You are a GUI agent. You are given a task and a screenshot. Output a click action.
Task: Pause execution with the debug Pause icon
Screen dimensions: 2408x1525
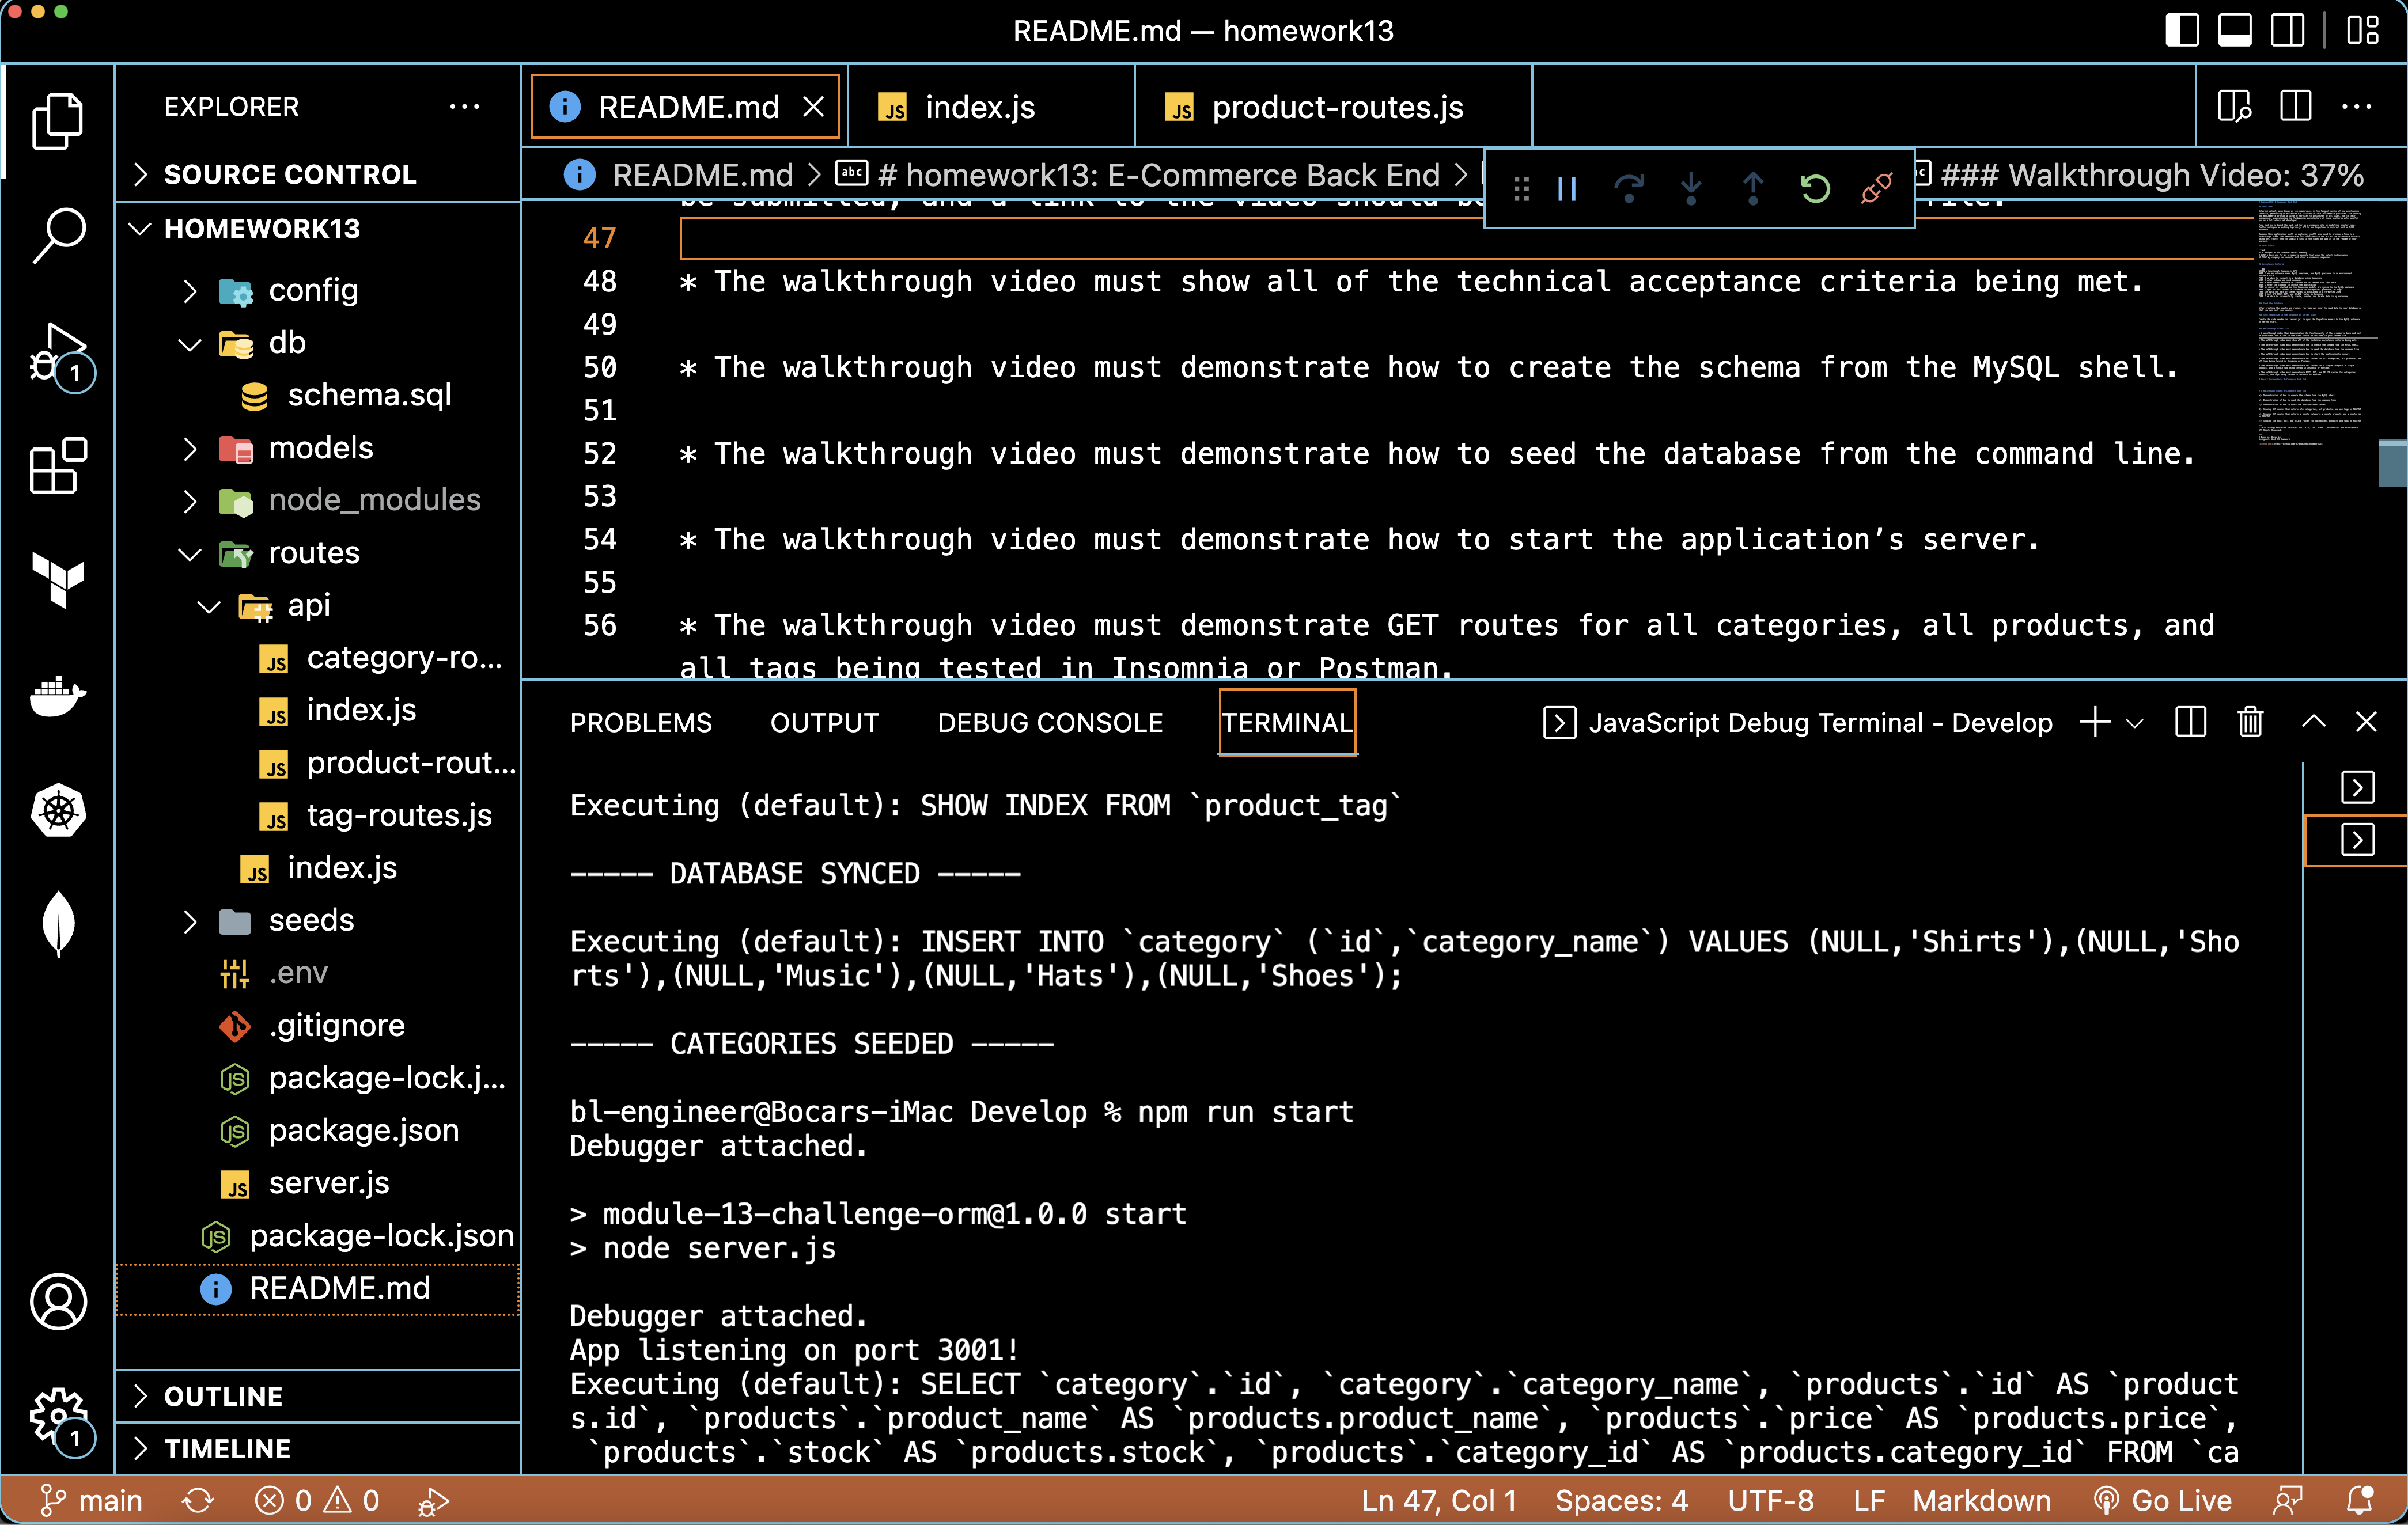point(1567,189)
